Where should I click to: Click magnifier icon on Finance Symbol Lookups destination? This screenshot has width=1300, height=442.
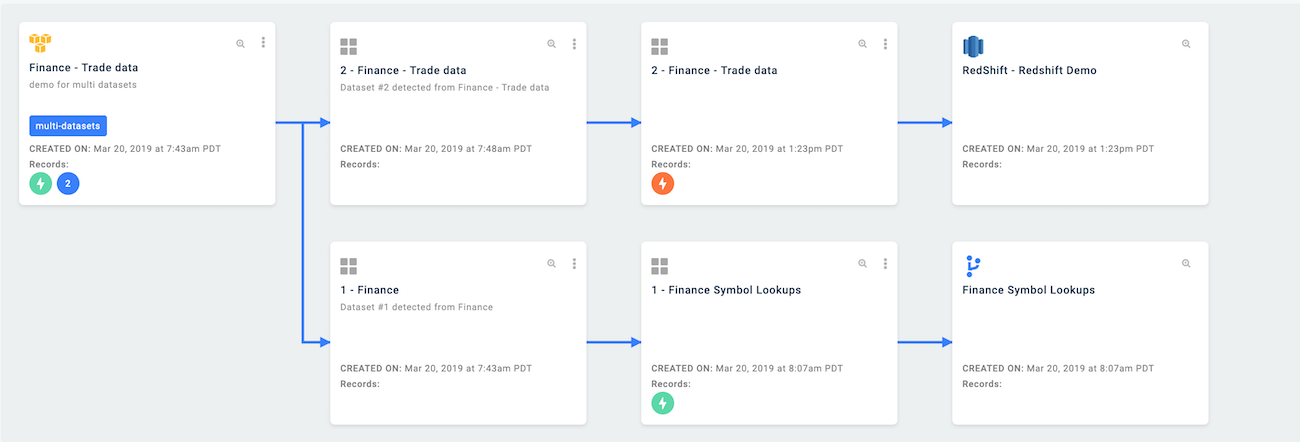coord(1186,264)
